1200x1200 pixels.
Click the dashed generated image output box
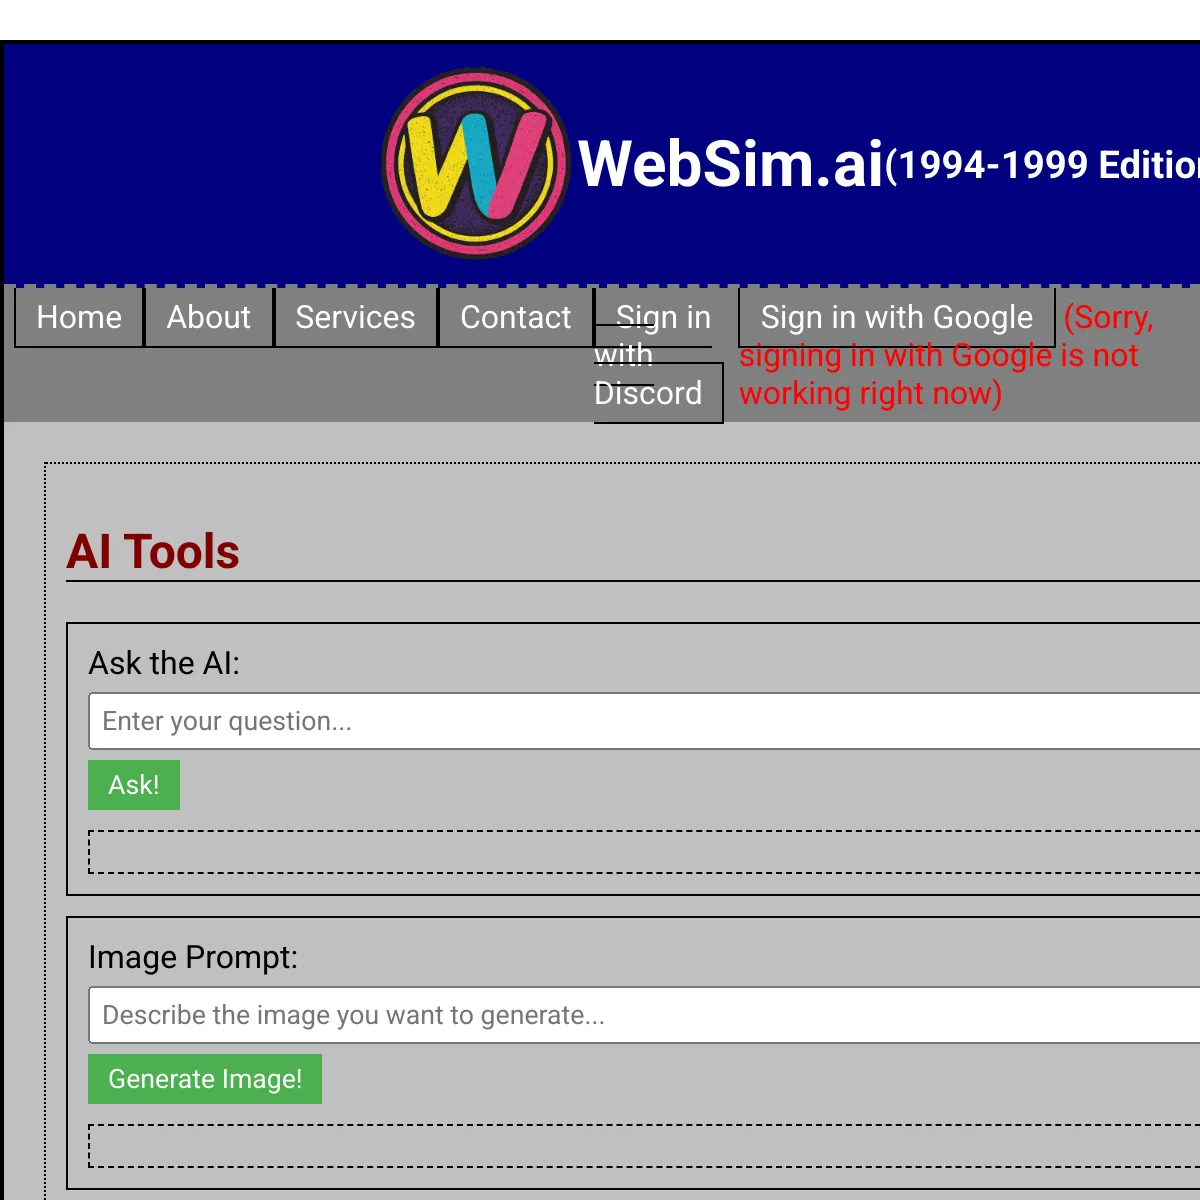644,1146
